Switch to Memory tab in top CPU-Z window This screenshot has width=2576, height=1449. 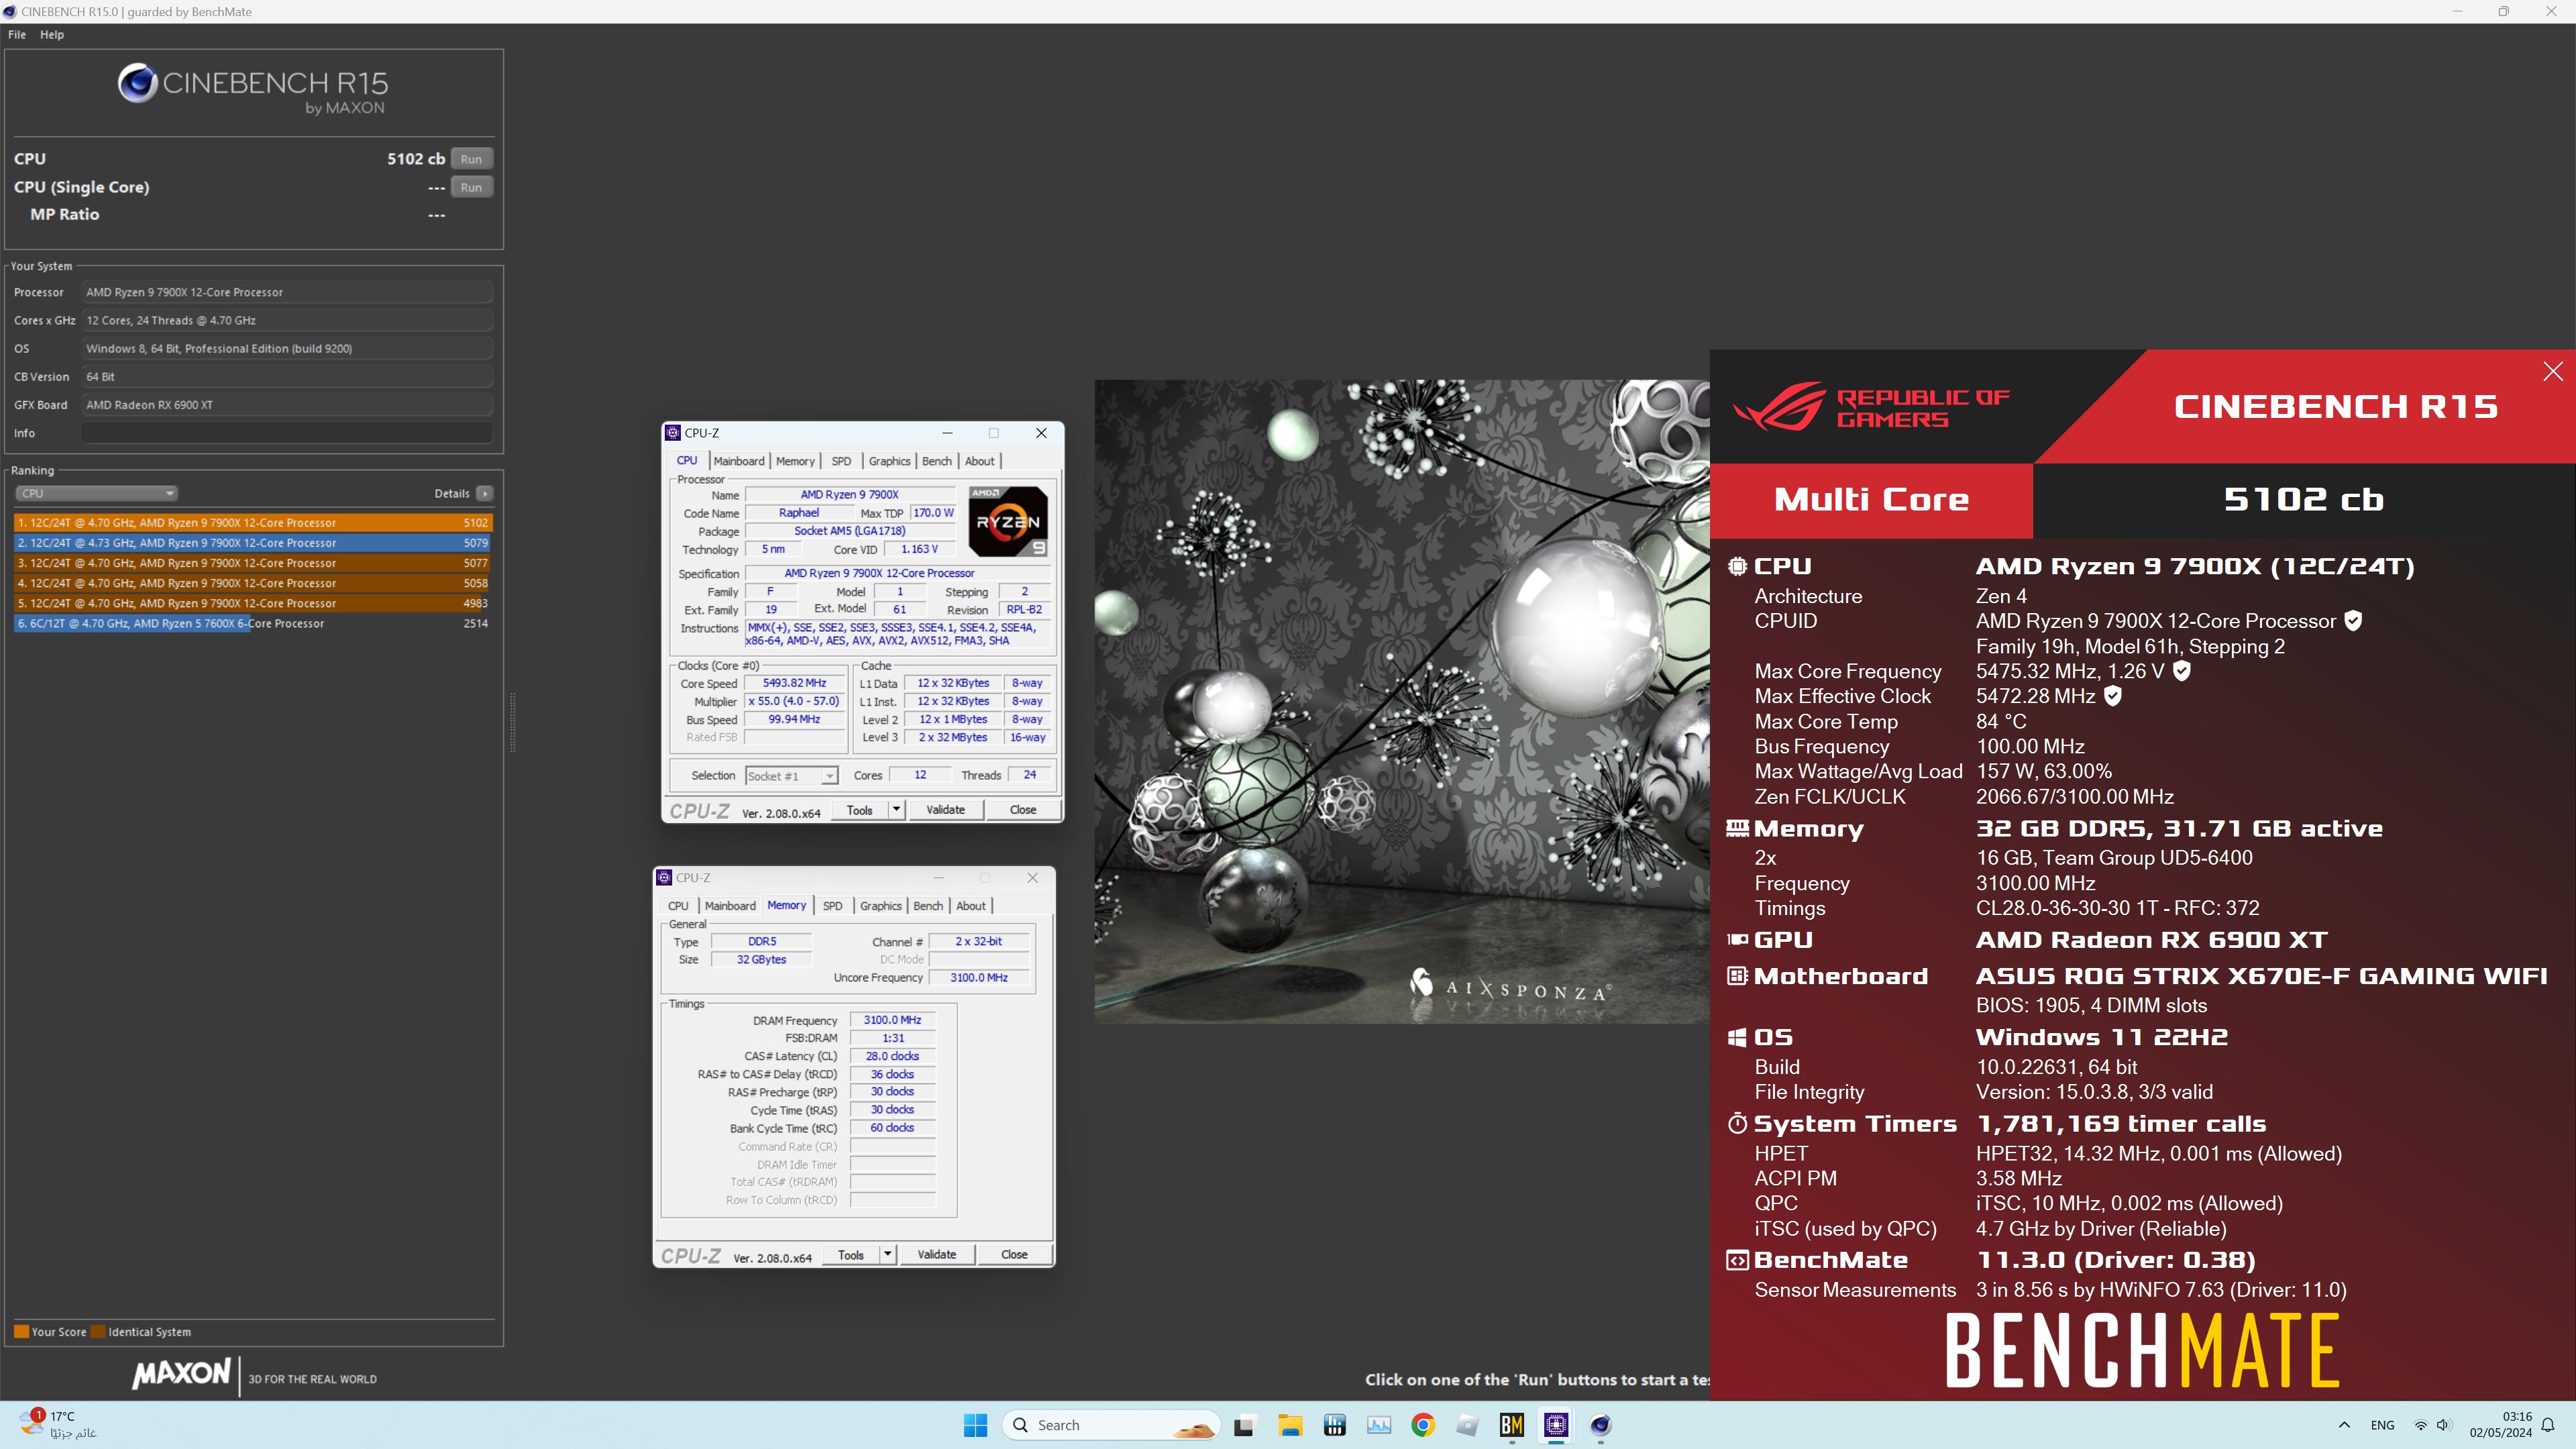coord(795,461)
